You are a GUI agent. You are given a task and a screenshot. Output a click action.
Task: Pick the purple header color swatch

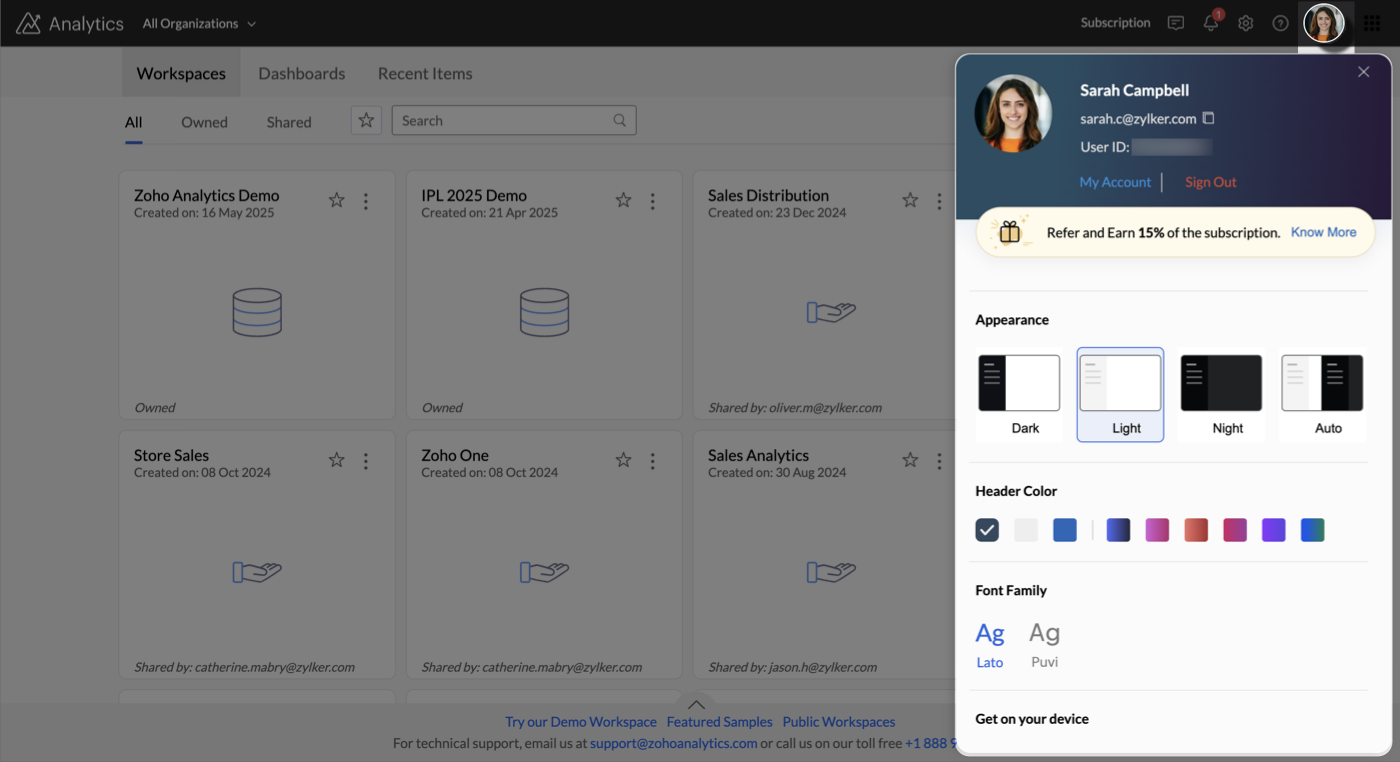(1273, 530)
